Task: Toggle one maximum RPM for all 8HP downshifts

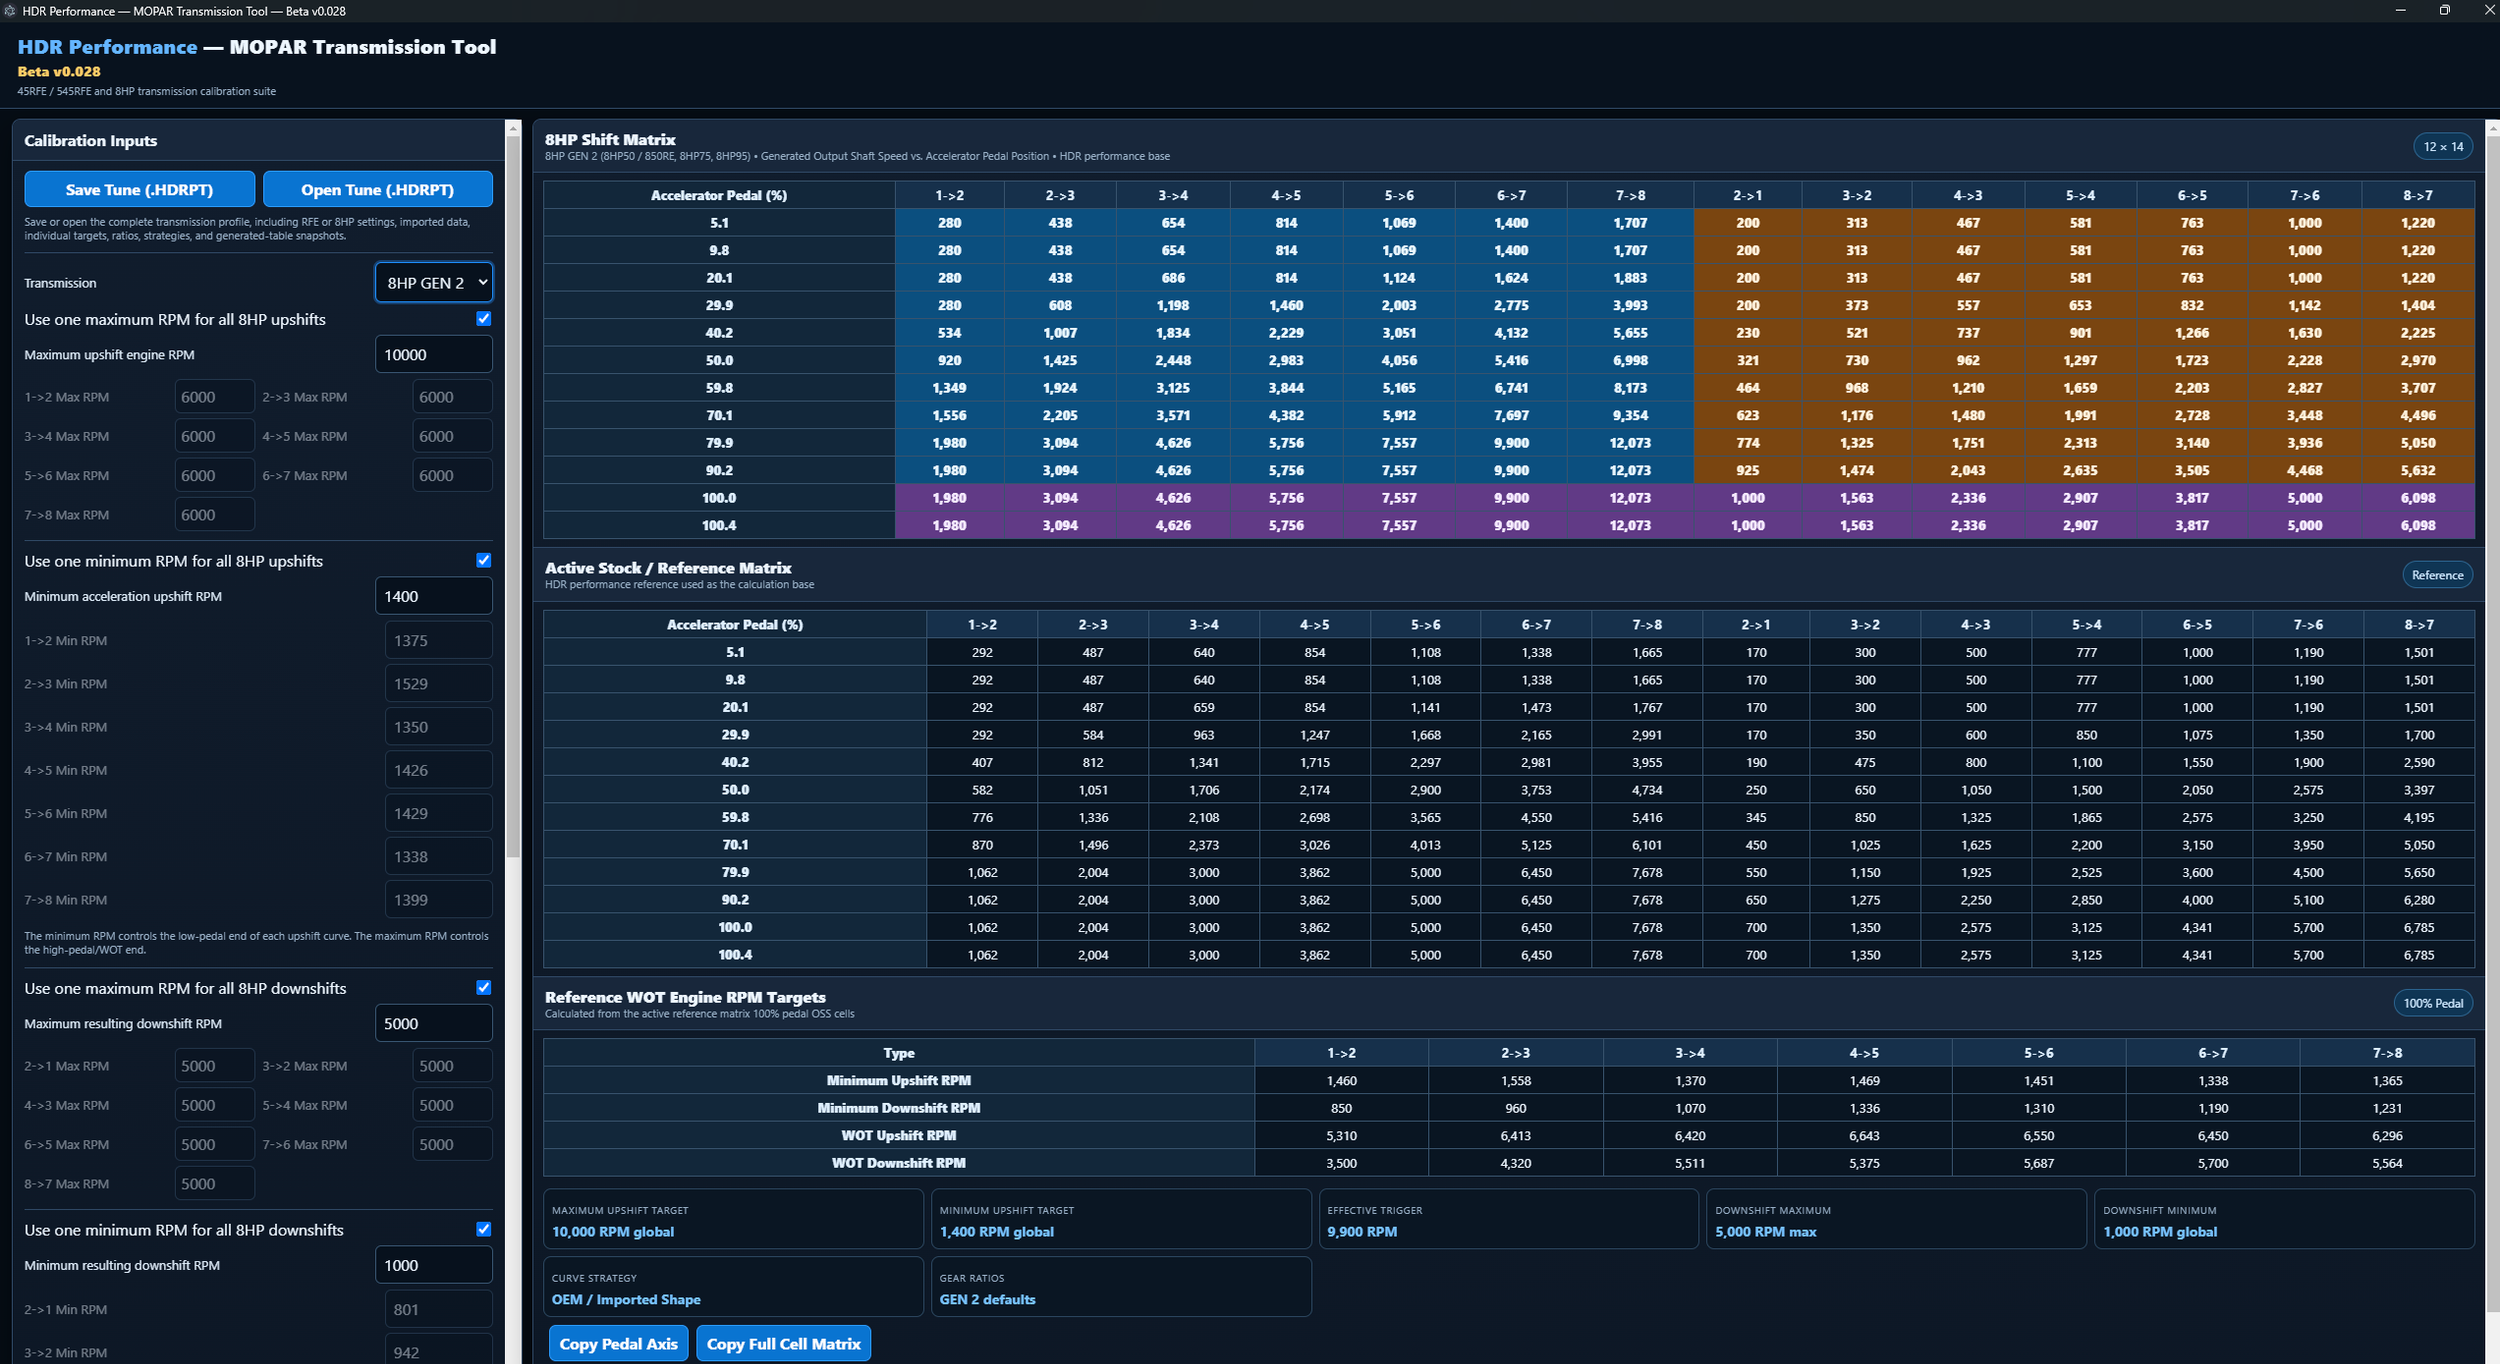Action: (x=484, y=988)
